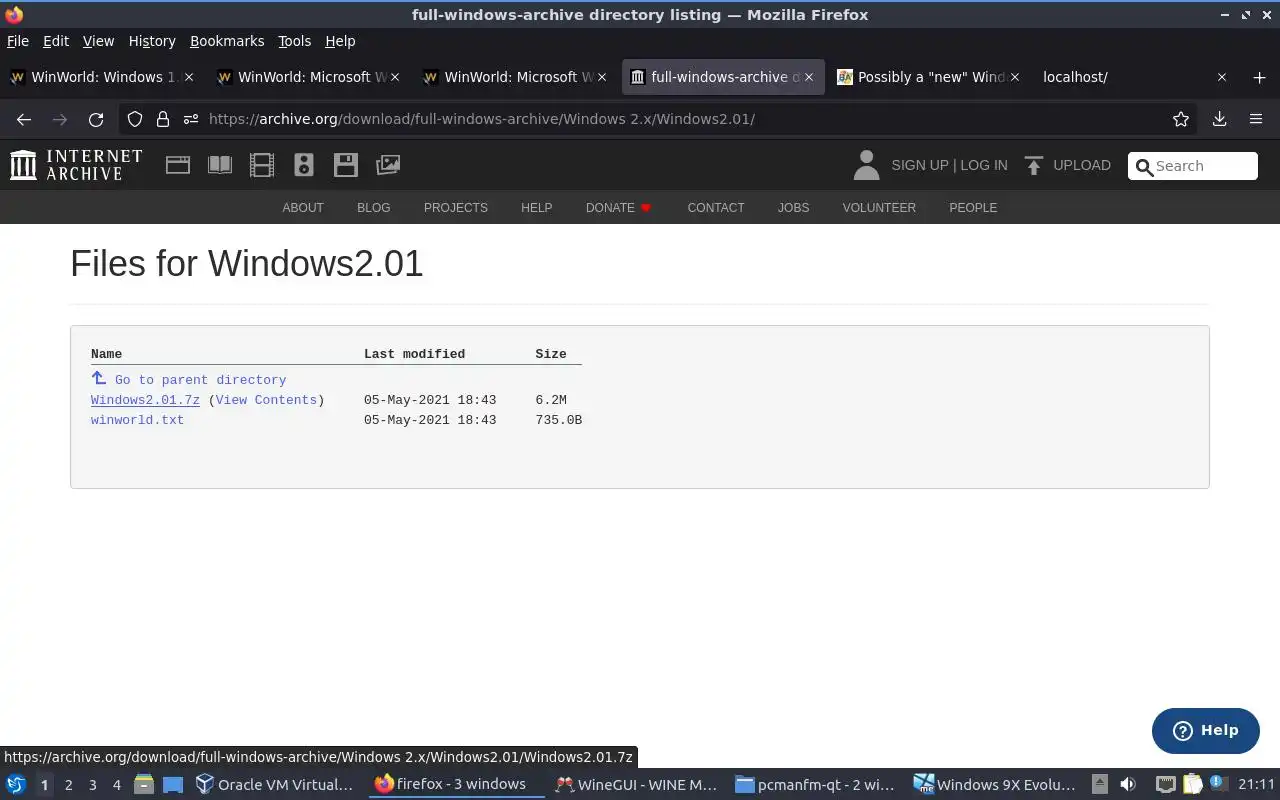Reload the page with refresh icon
1280x800 pixels.
pos(96,119)
